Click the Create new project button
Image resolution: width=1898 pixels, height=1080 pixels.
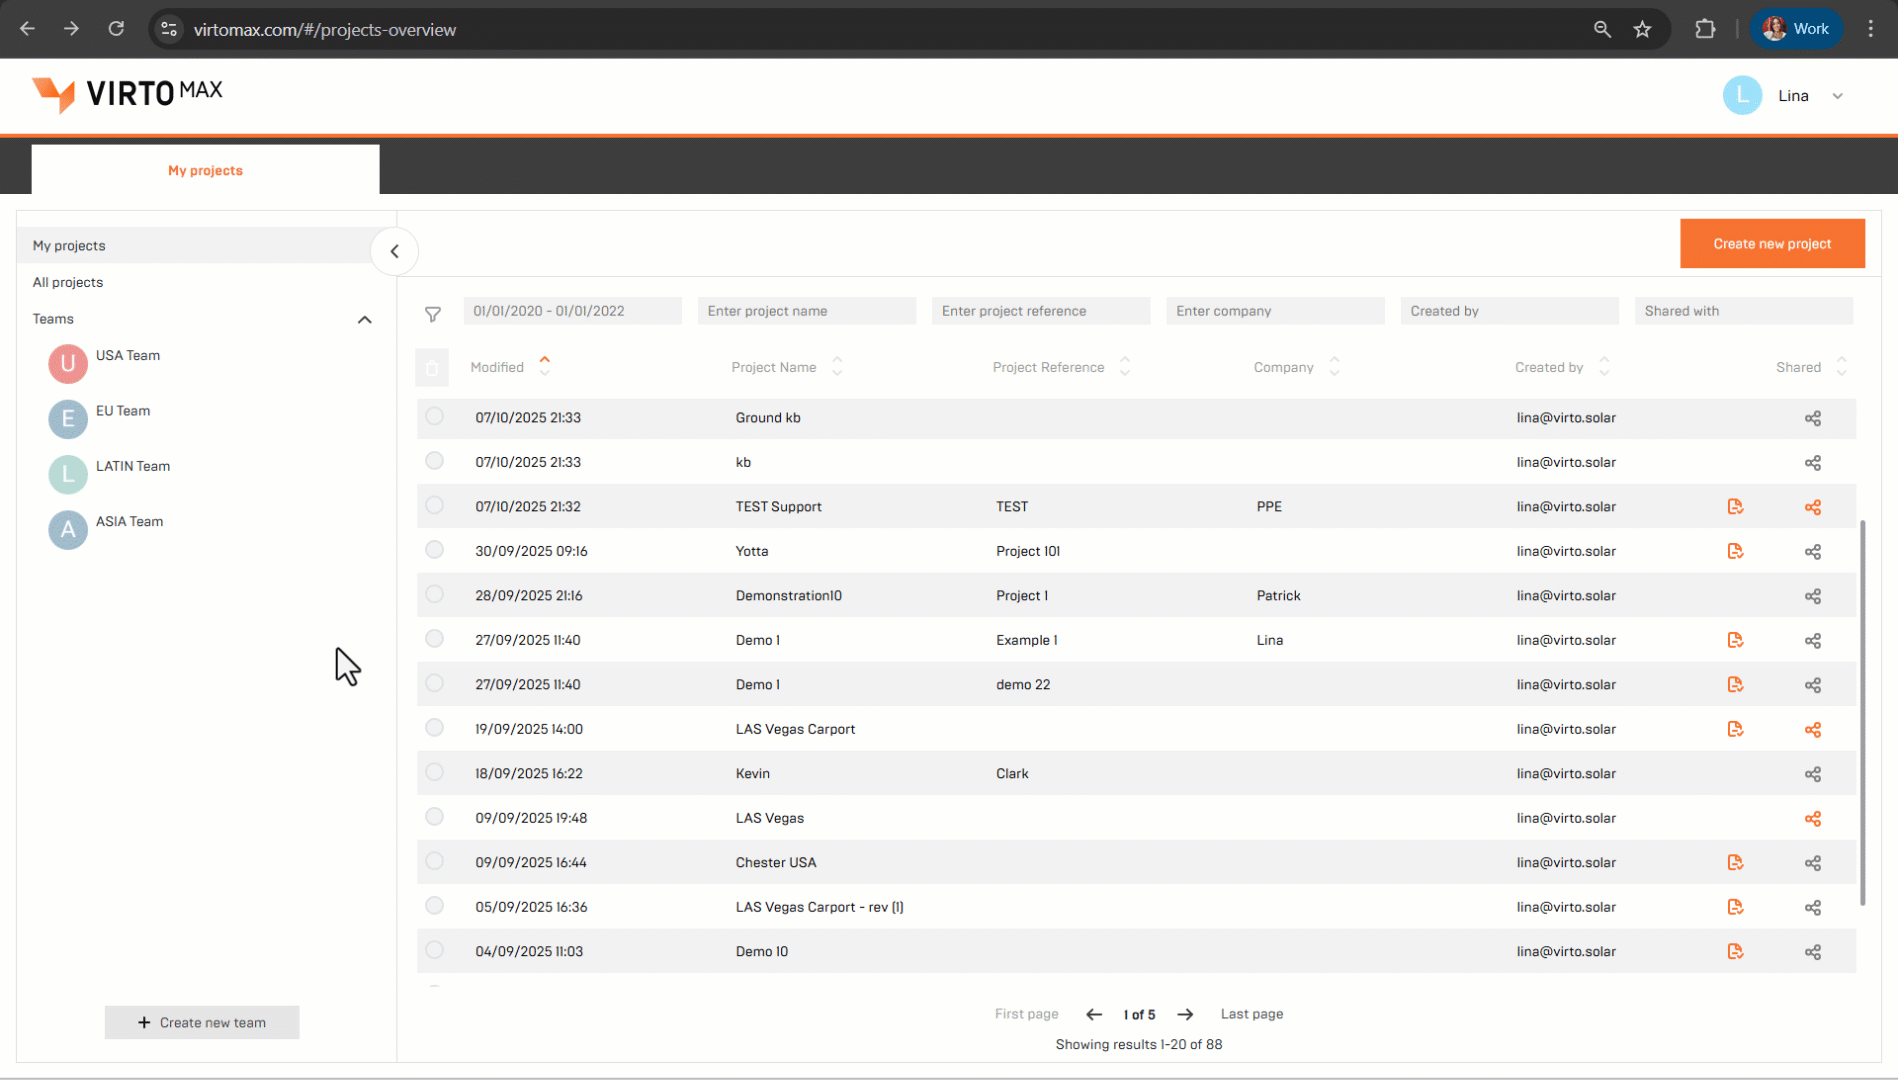(1771, 244)
